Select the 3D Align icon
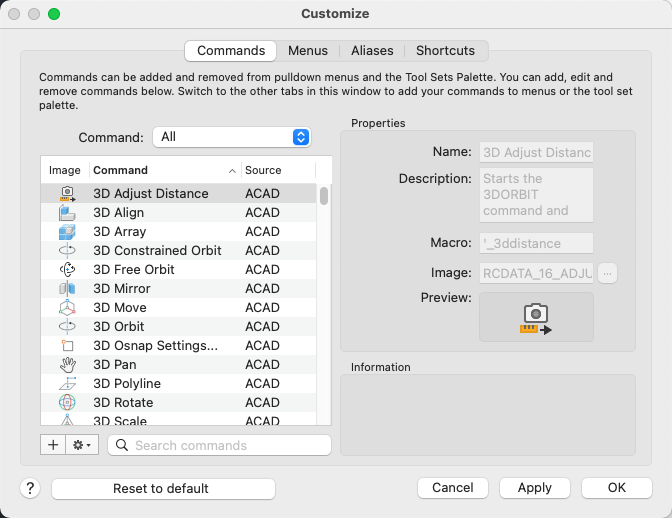 (67, 213)
